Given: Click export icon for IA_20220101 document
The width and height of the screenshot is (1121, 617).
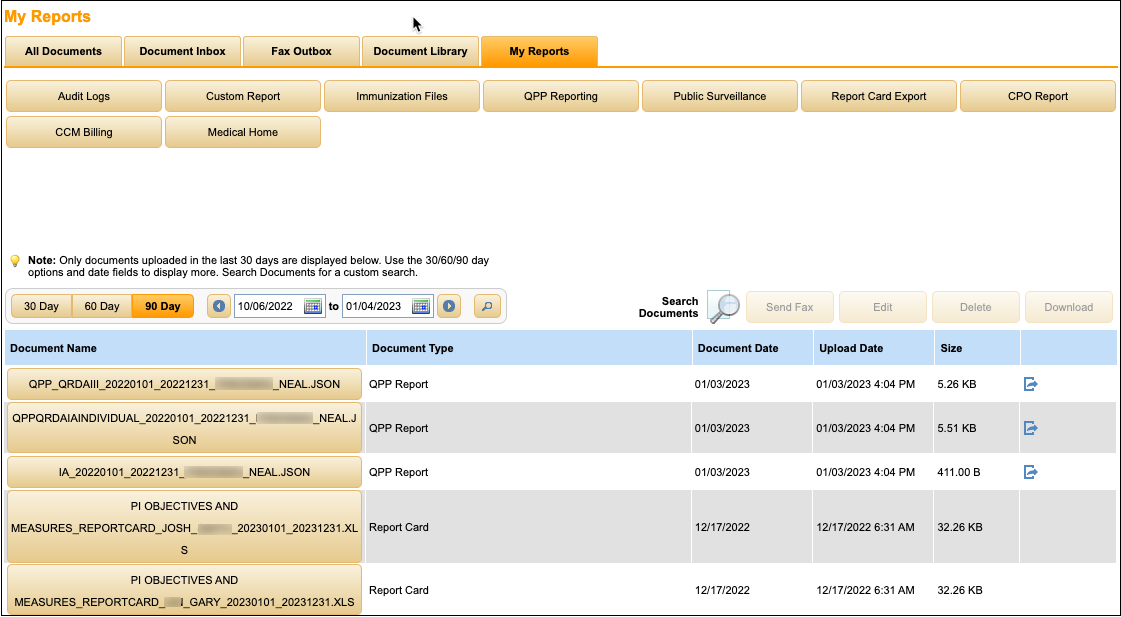Looking at the screenshot, I should pos(1031,472).
